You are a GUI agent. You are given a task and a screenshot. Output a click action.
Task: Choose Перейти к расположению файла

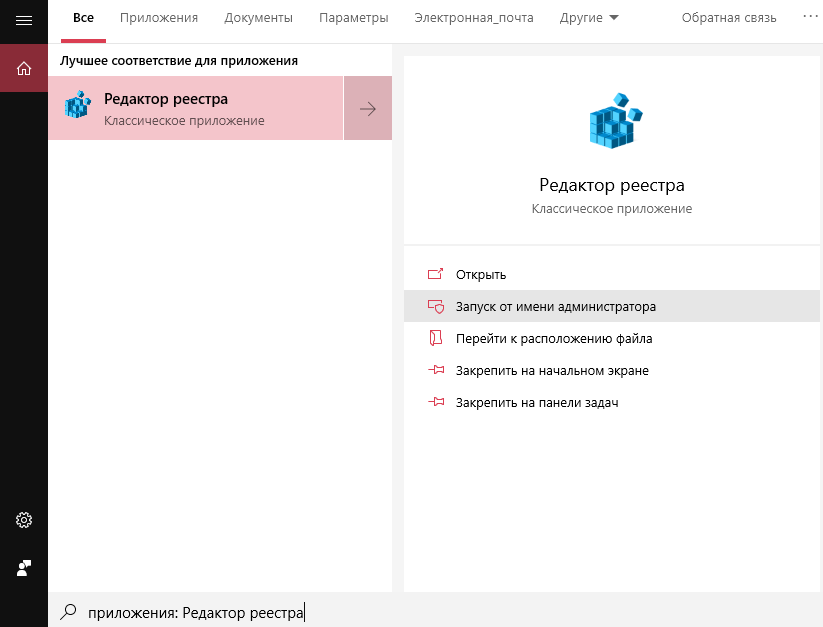point(554,339)
